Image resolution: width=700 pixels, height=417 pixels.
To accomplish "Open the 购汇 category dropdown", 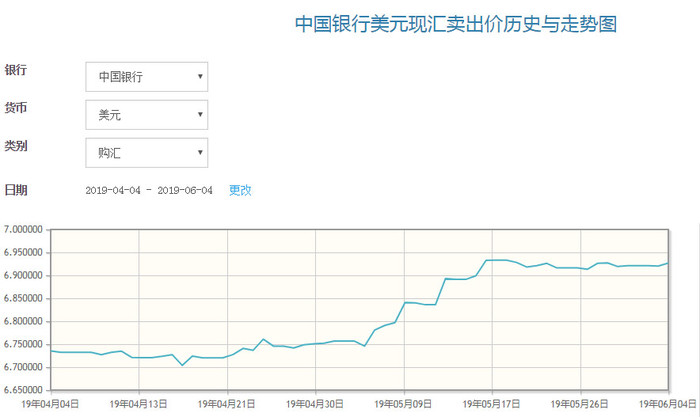I will (146, 153).
